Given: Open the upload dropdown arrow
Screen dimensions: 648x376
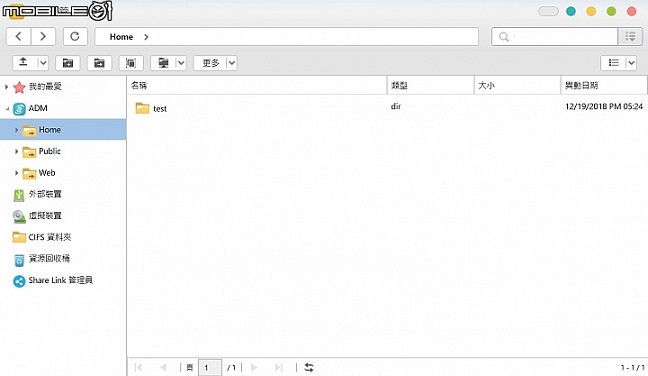Looking at the screenshot, I should (x=43, y=63).
